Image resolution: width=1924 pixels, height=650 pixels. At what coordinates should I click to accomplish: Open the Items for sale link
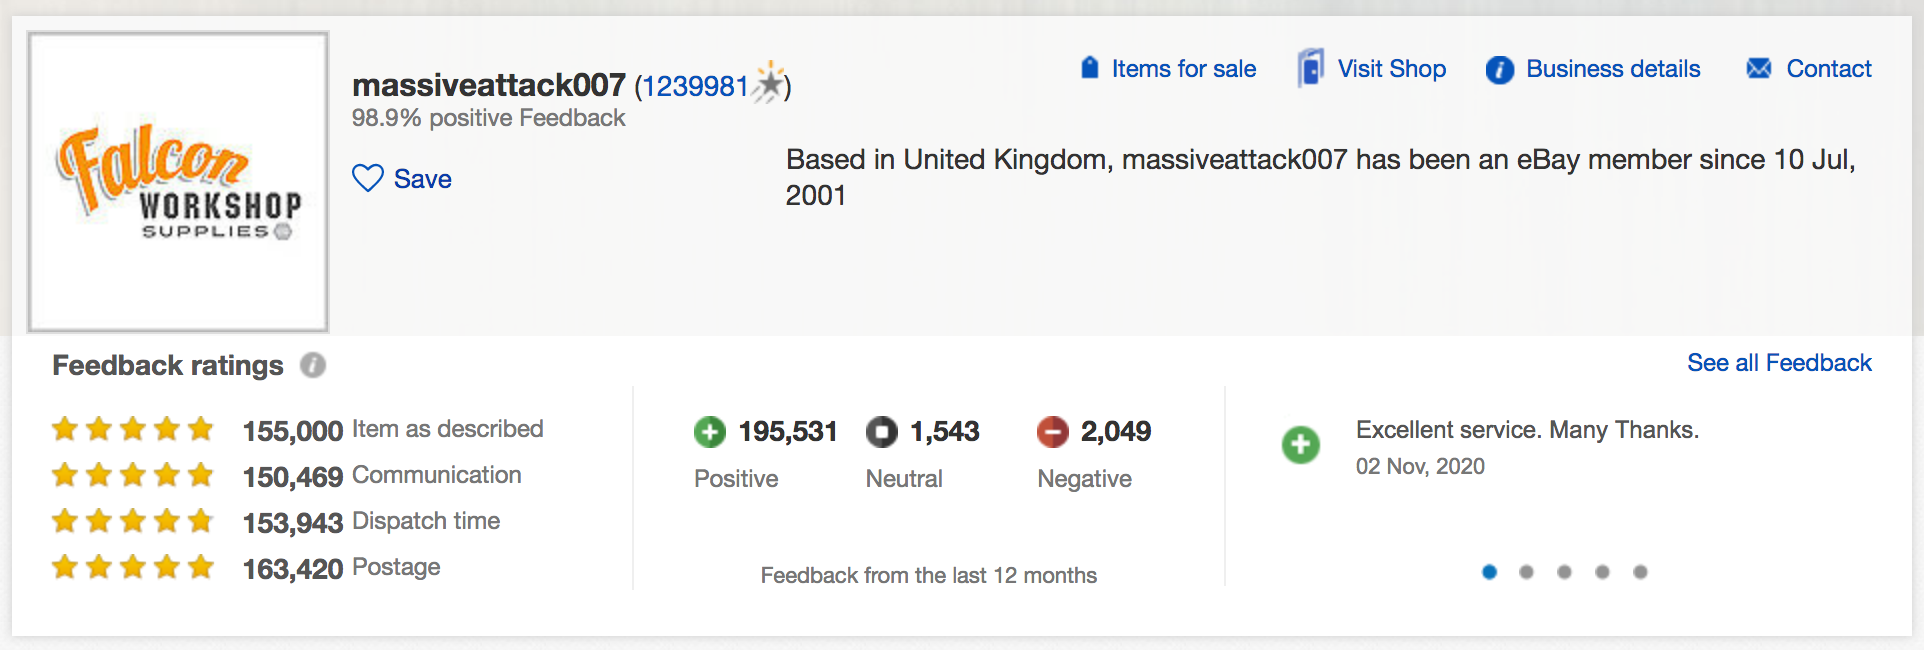click(x=1183, y=69)
